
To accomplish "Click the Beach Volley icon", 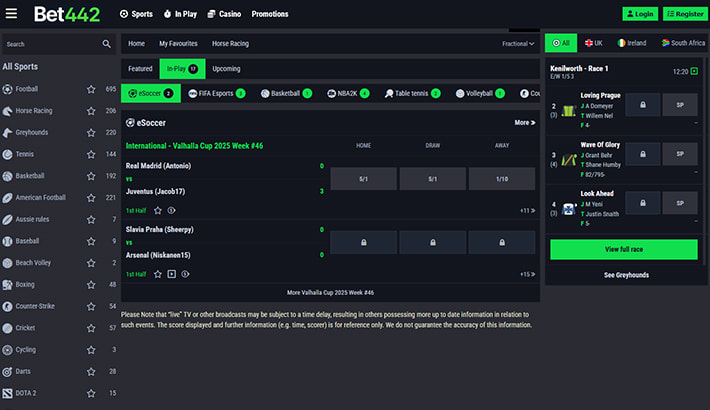I will coord(7,263).
